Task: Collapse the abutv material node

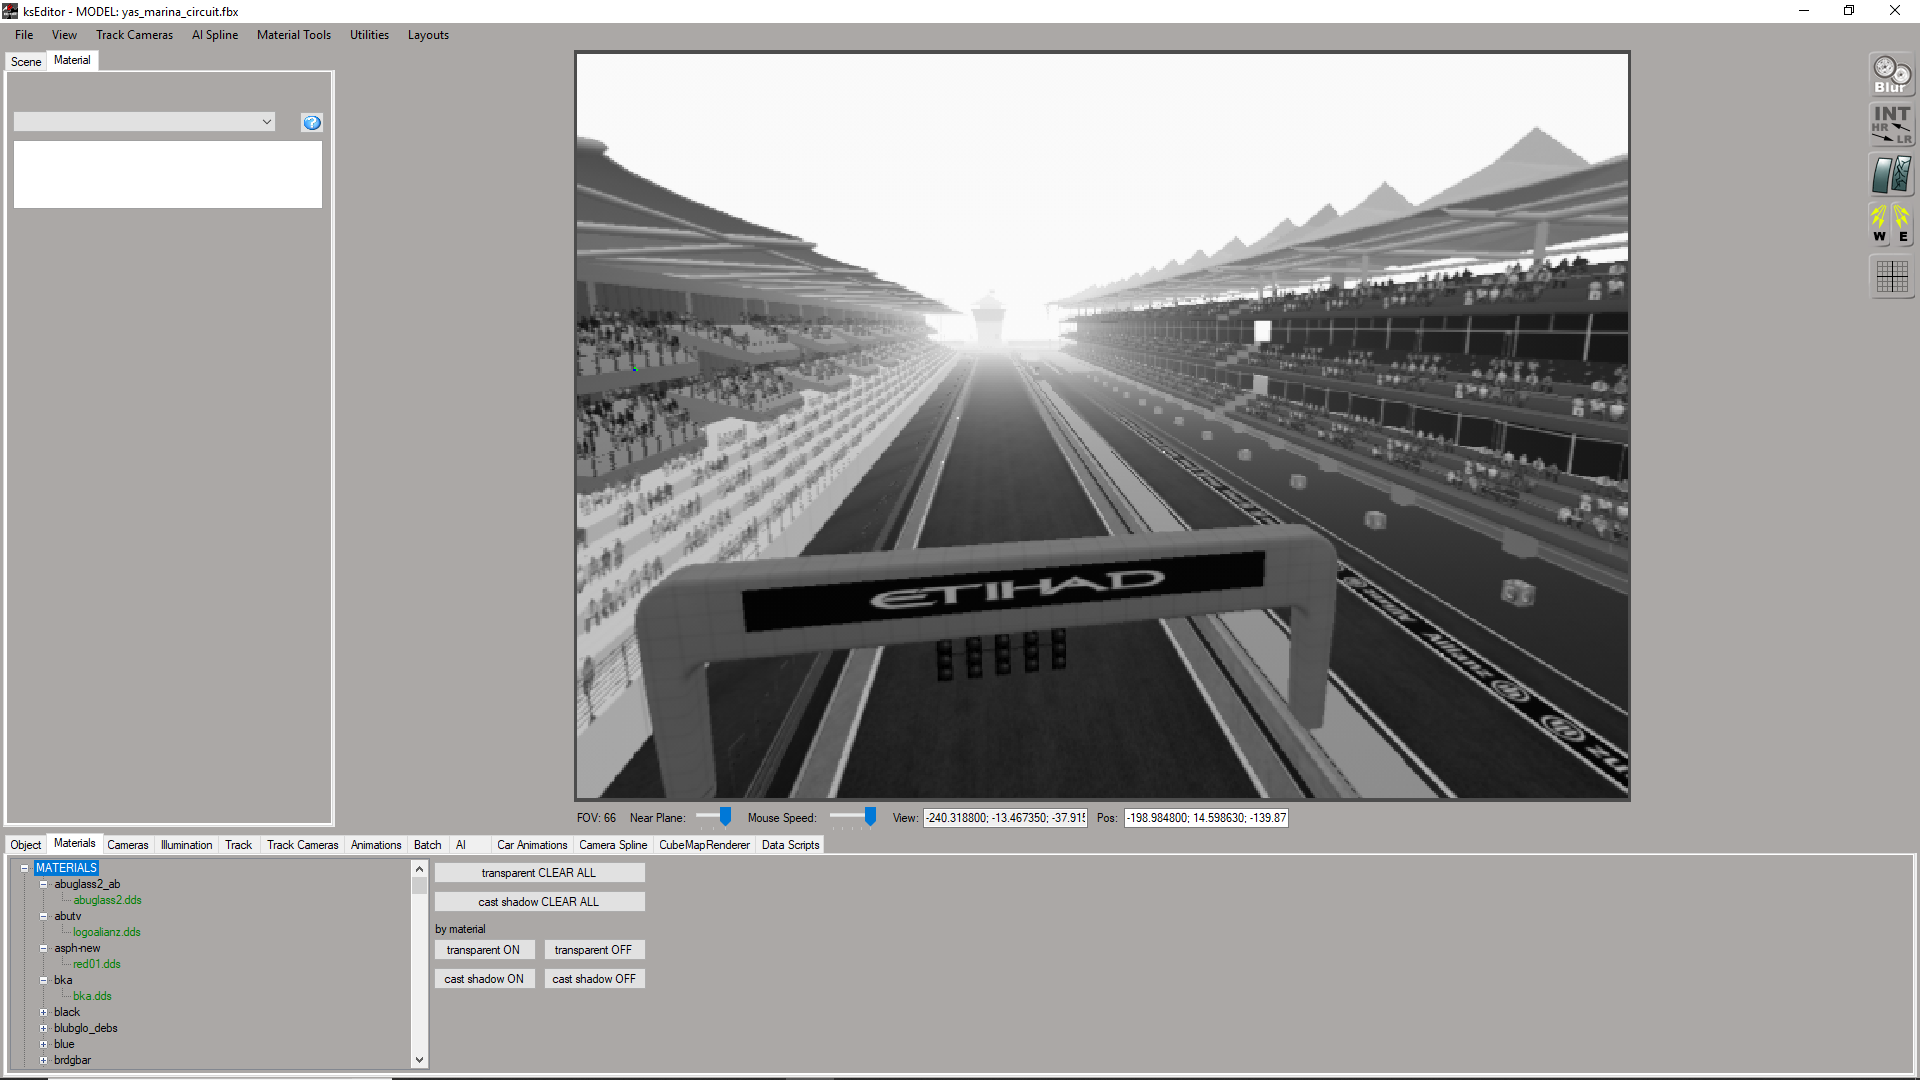Action: pos(43,916)
